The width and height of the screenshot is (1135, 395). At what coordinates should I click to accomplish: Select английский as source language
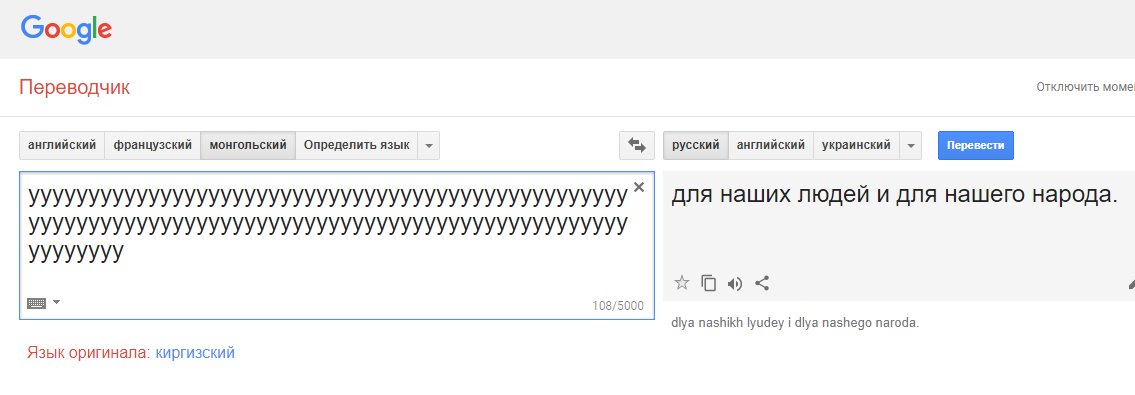(x=62, y=145)
